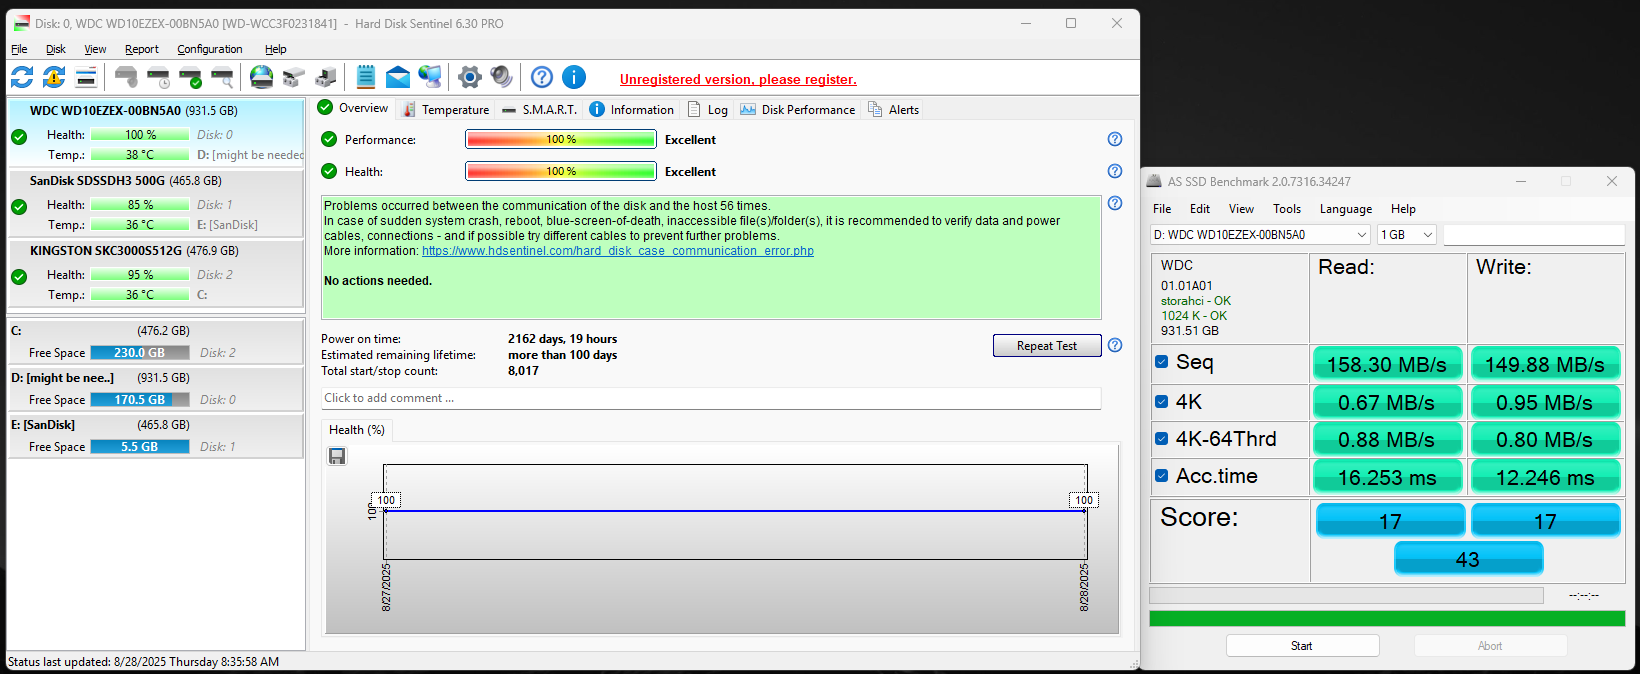
Task: Save health graph with the floppy icon
Action: [337, 456]
